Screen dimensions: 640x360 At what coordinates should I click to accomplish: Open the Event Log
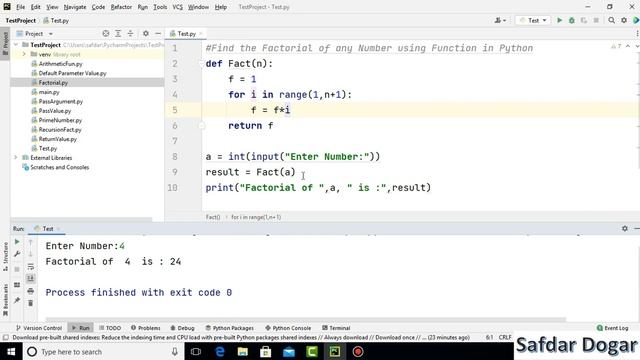point(612,328)
